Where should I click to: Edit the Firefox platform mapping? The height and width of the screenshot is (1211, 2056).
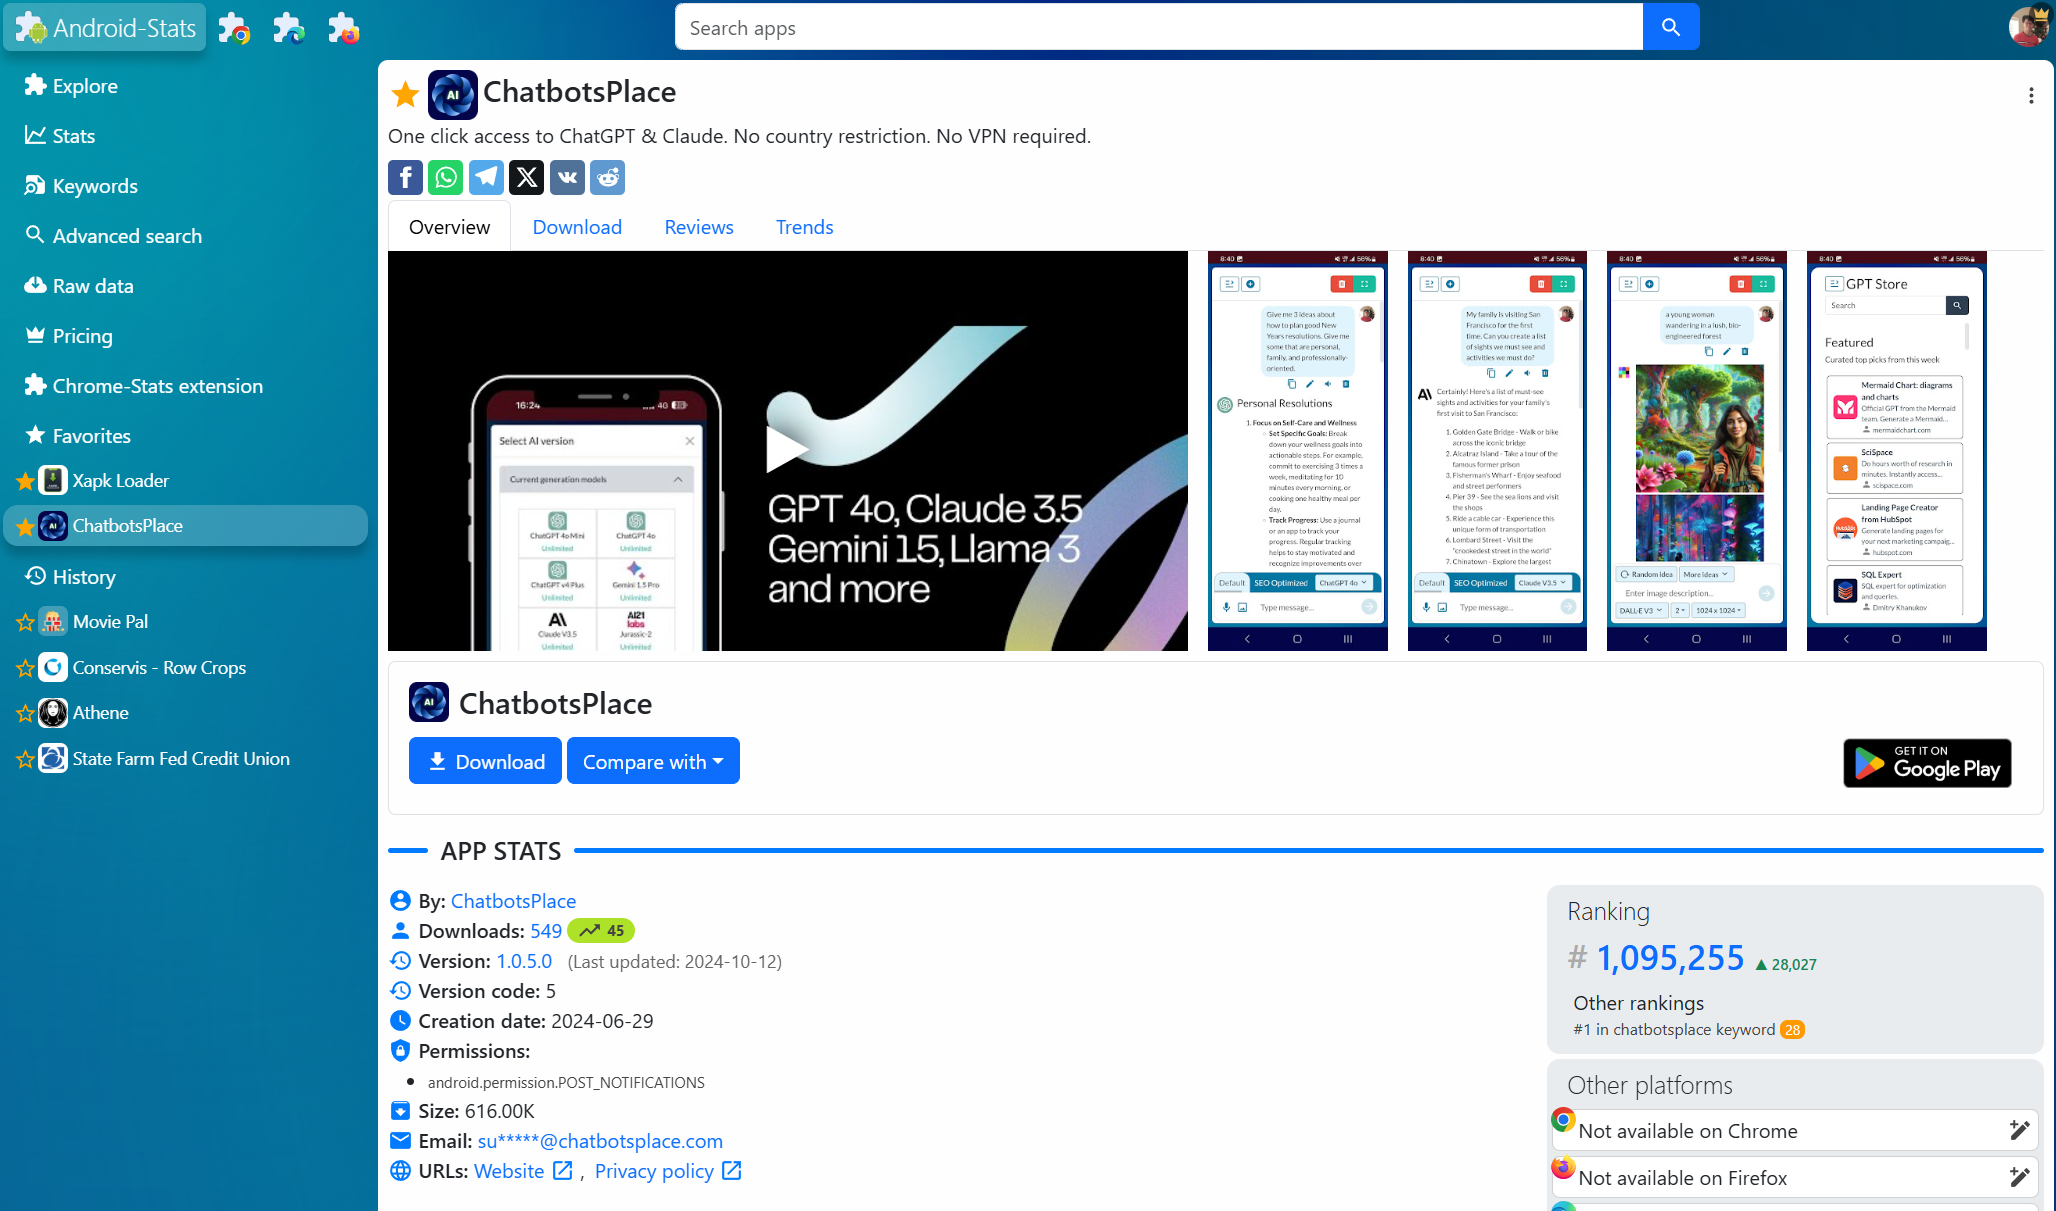pos(2019,1177)
